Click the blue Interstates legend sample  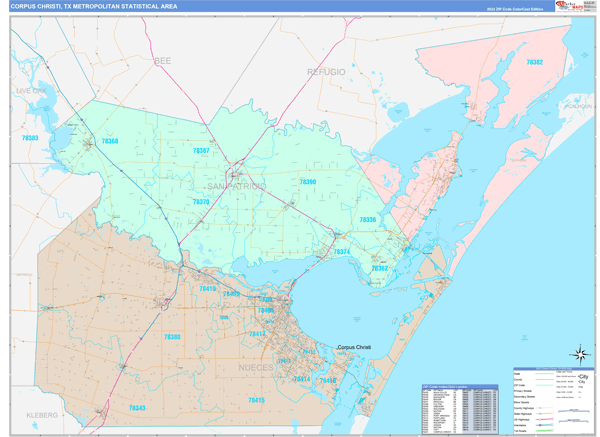pos(545,425)
